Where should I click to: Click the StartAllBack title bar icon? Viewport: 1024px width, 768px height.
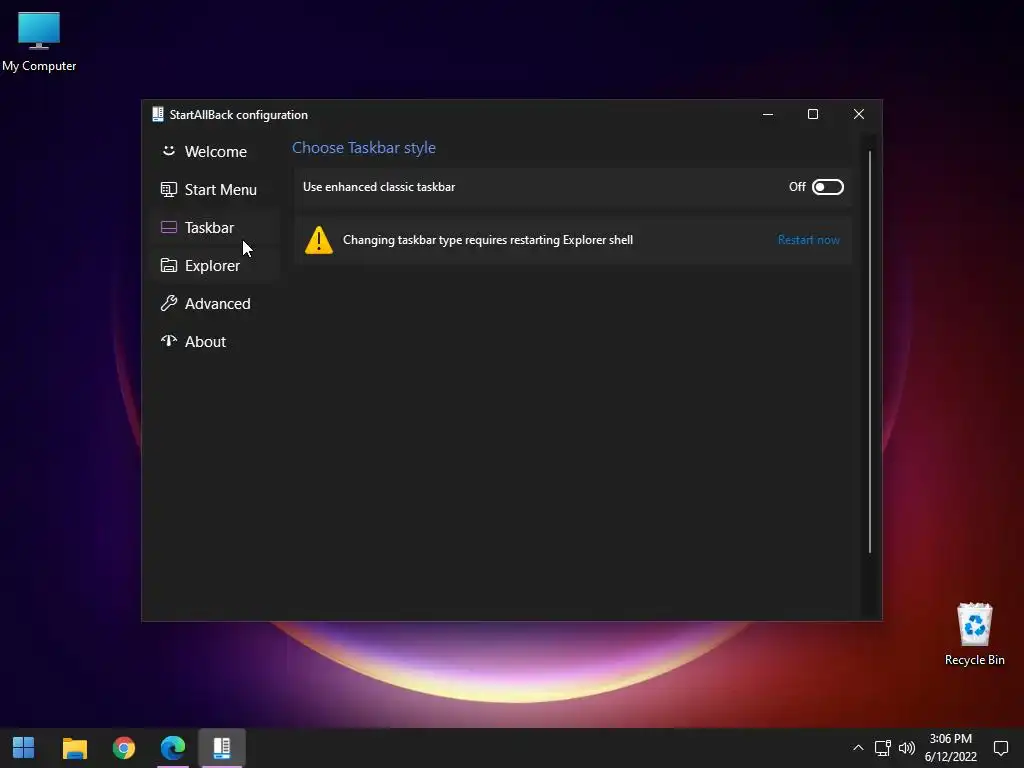(157, 114)
